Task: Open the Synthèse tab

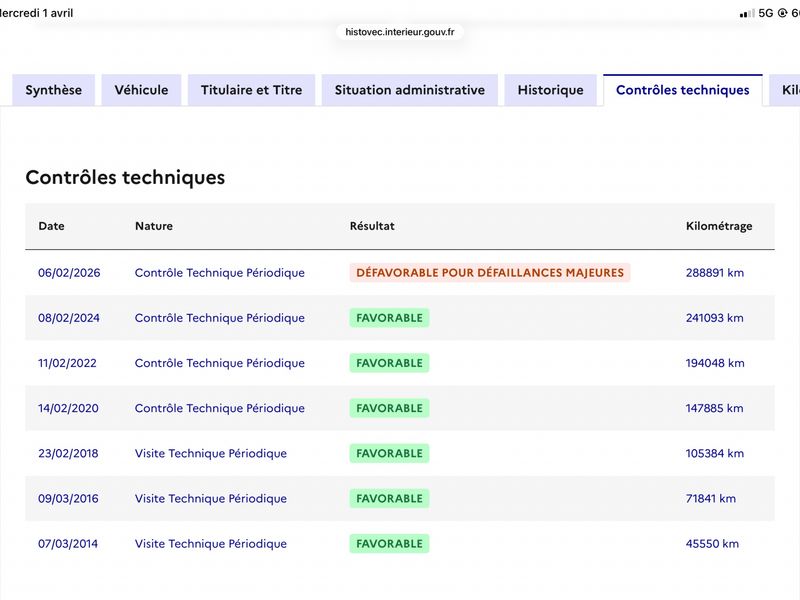Action: [54, 90]
